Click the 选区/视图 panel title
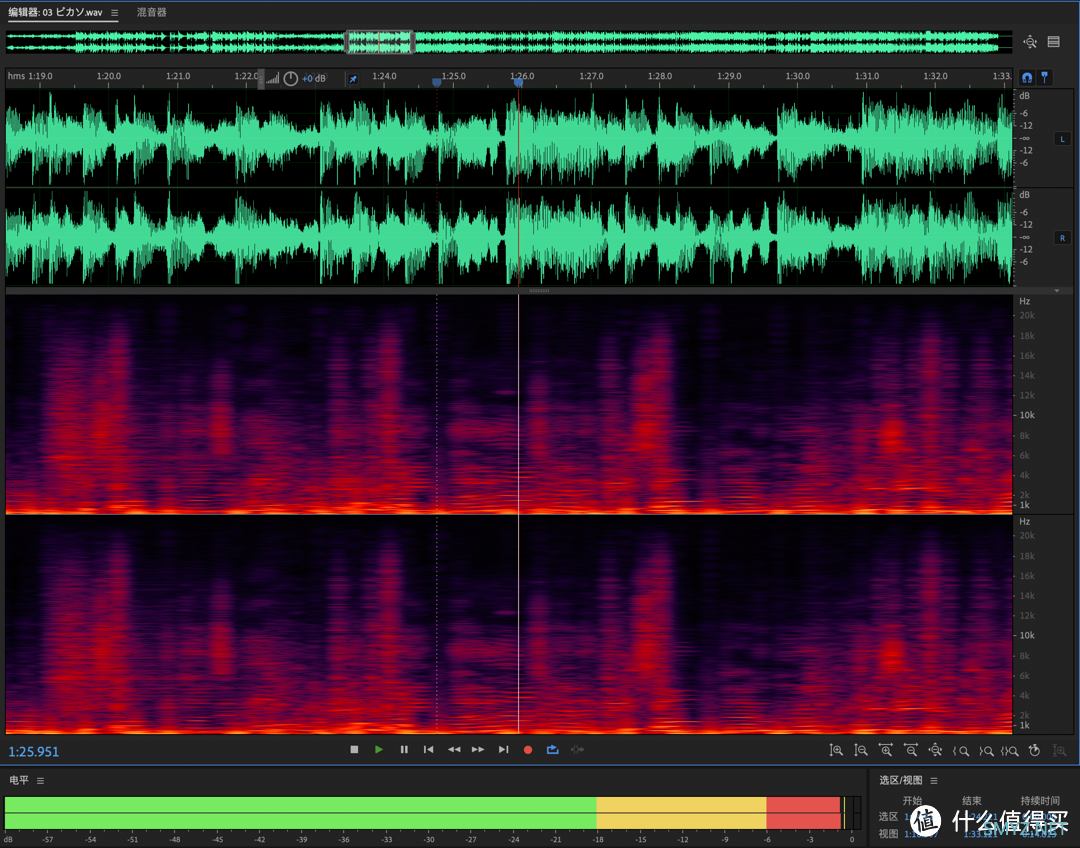This screenshot has height=848, width=1080. pyautogui.click(x=900, y=780)
